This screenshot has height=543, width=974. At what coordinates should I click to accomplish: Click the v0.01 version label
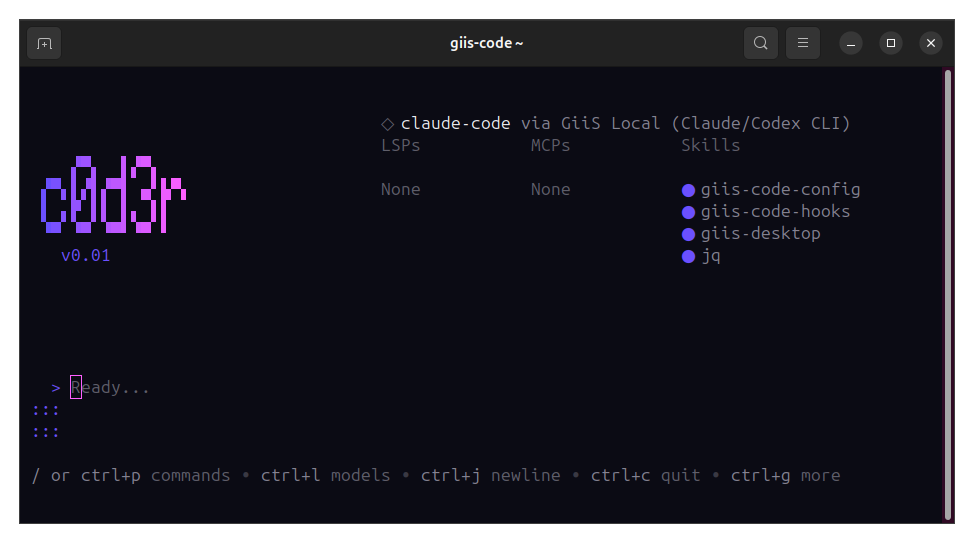[x=86, y=255]
